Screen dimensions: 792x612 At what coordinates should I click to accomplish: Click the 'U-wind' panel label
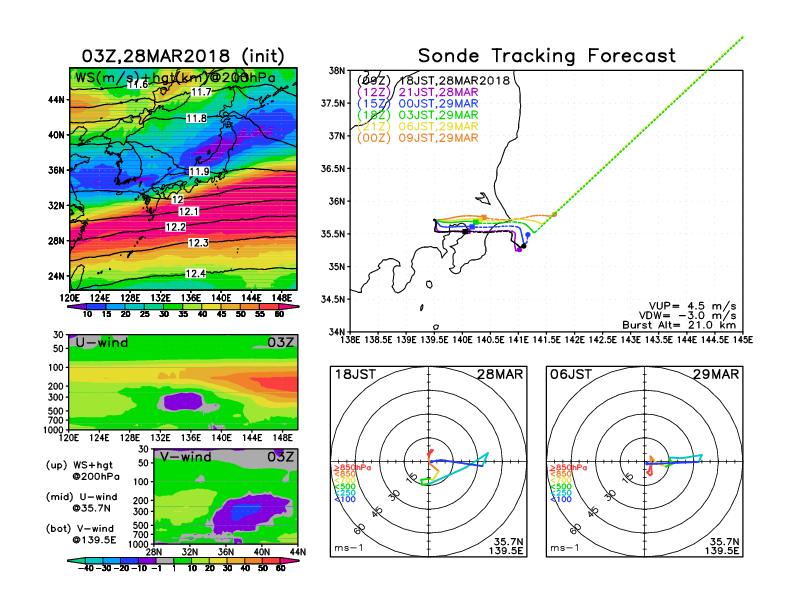(x=102, y=343)
